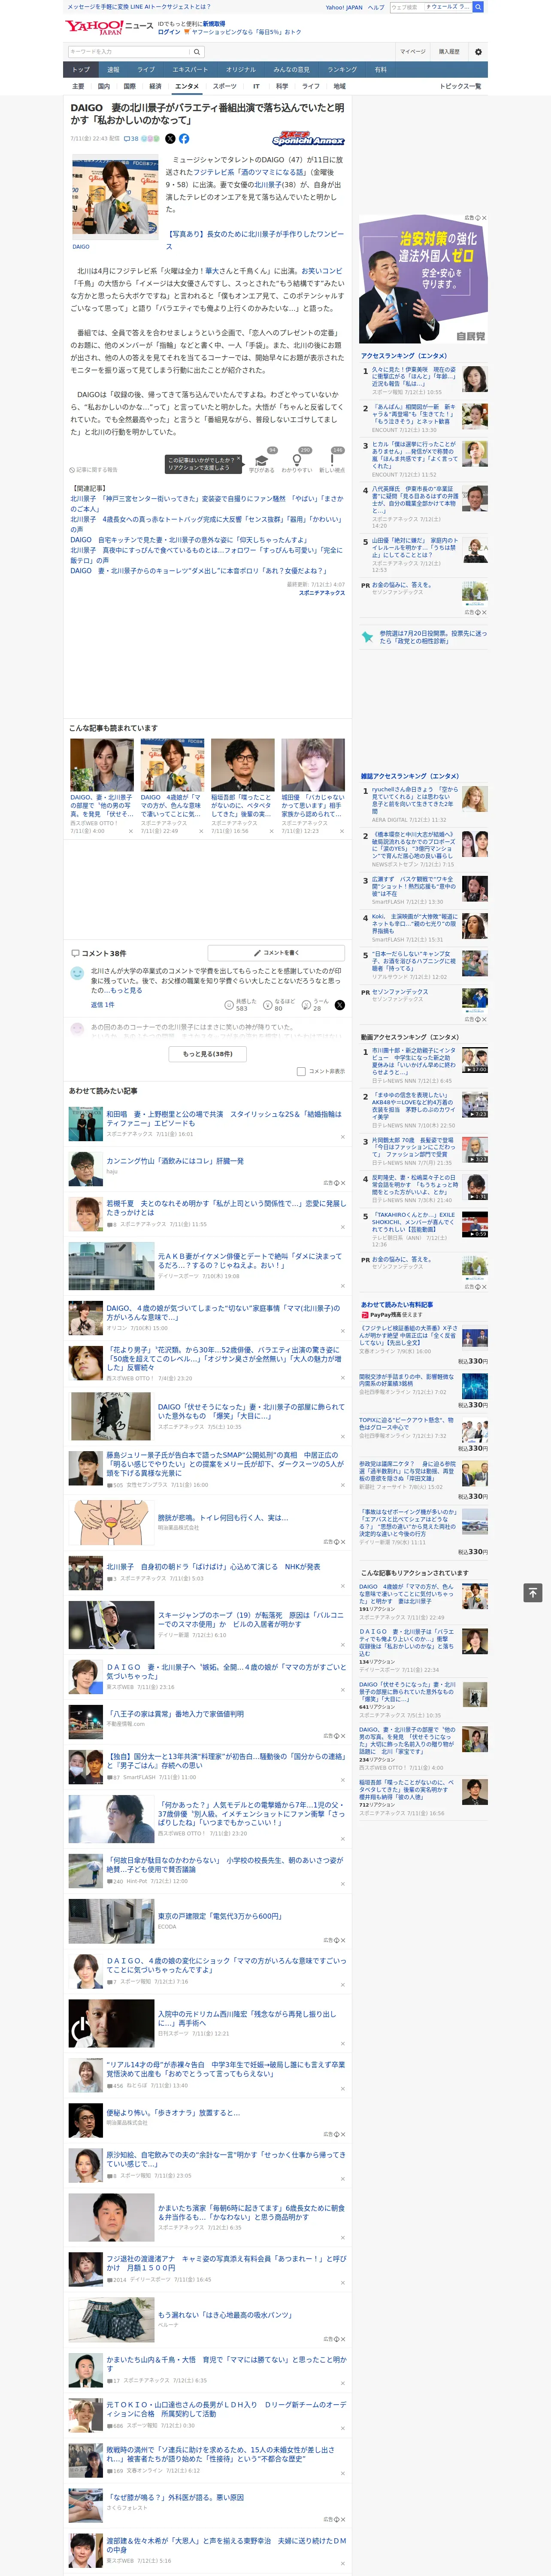Click the first commenter's avatar icon
Viewport: 551px width, 2576px height.
tap(77, 973)
